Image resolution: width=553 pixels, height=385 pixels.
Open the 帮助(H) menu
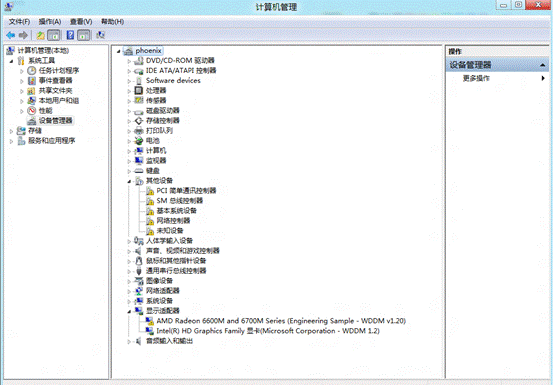112,22
